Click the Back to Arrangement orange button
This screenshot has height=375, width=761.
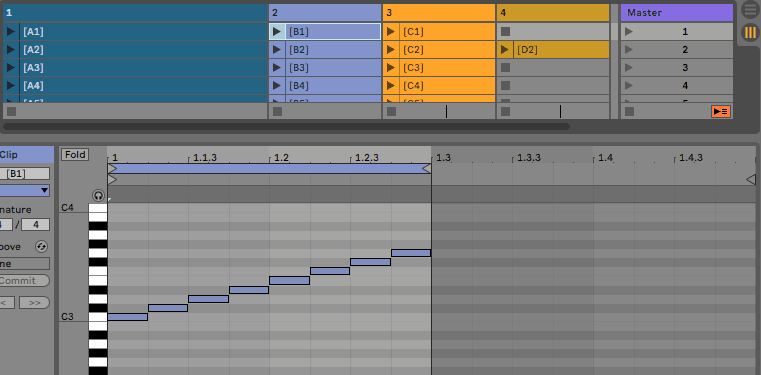[x=721, y=111]
